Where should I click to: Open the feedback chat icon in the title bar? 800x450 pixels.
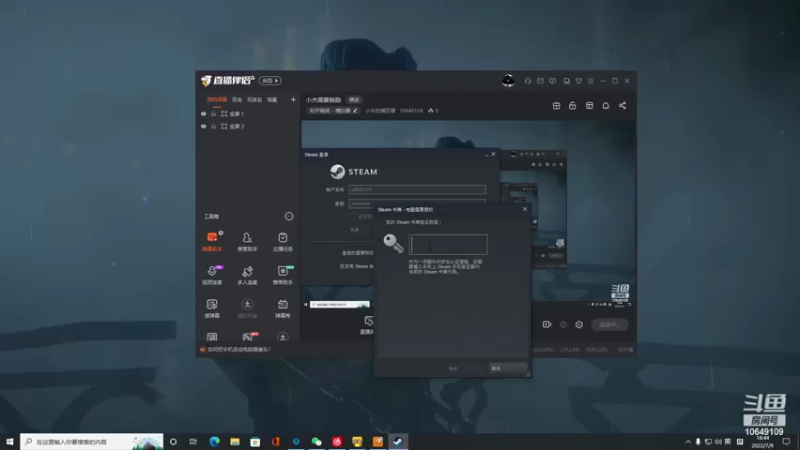coord(552,81)
